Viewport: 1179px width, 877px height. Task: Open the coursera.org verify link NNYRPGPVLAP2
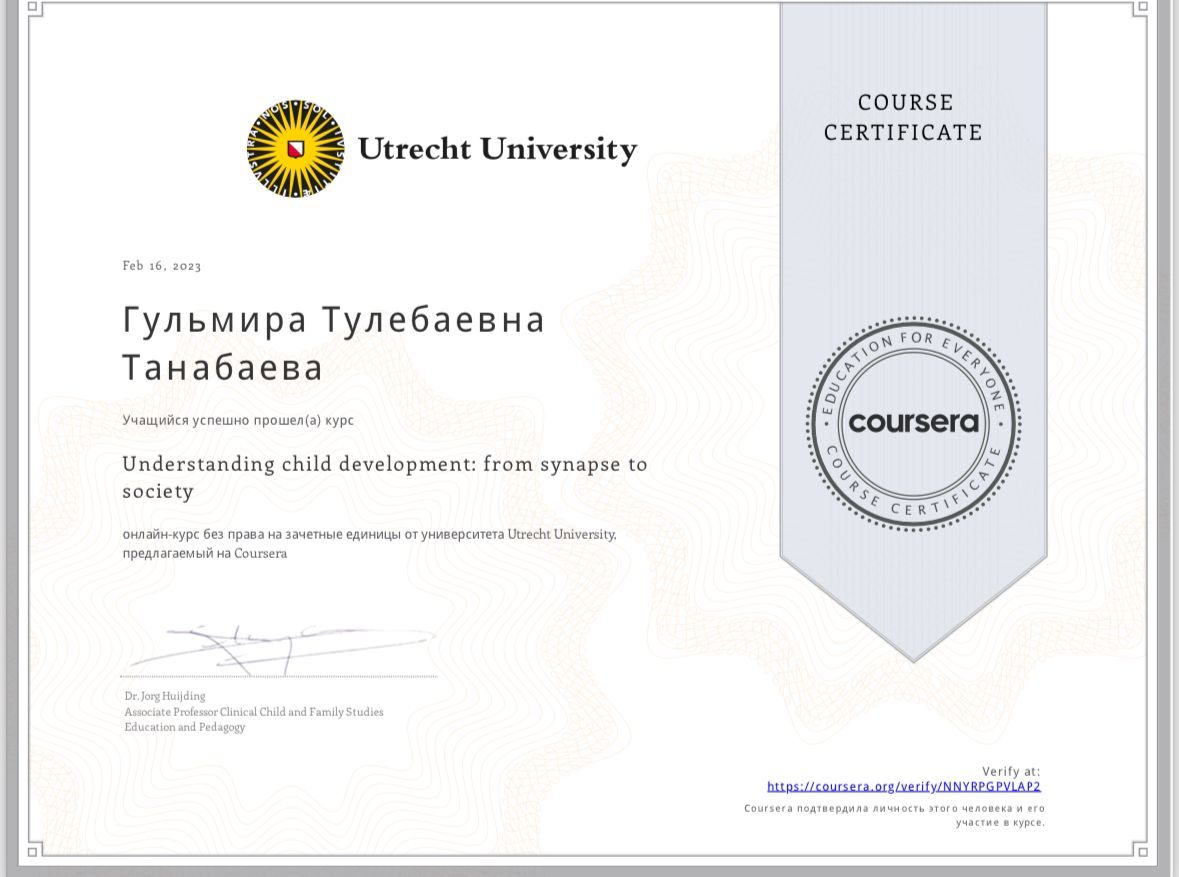[904, 787]
